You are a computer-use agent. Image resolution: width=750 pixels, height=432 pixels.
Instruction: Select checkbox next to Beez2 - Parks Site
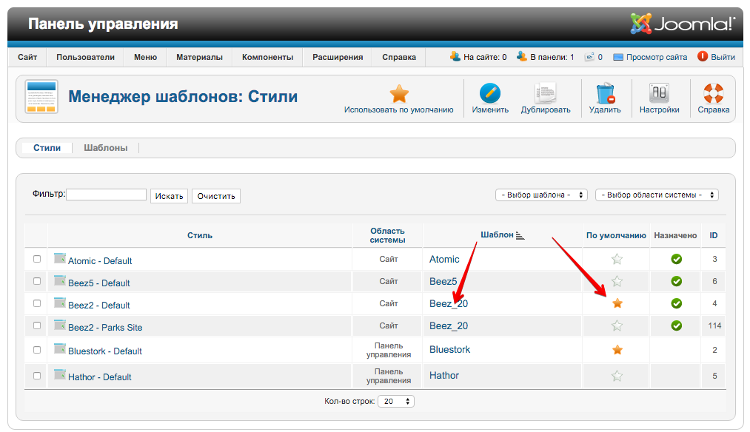37,326
